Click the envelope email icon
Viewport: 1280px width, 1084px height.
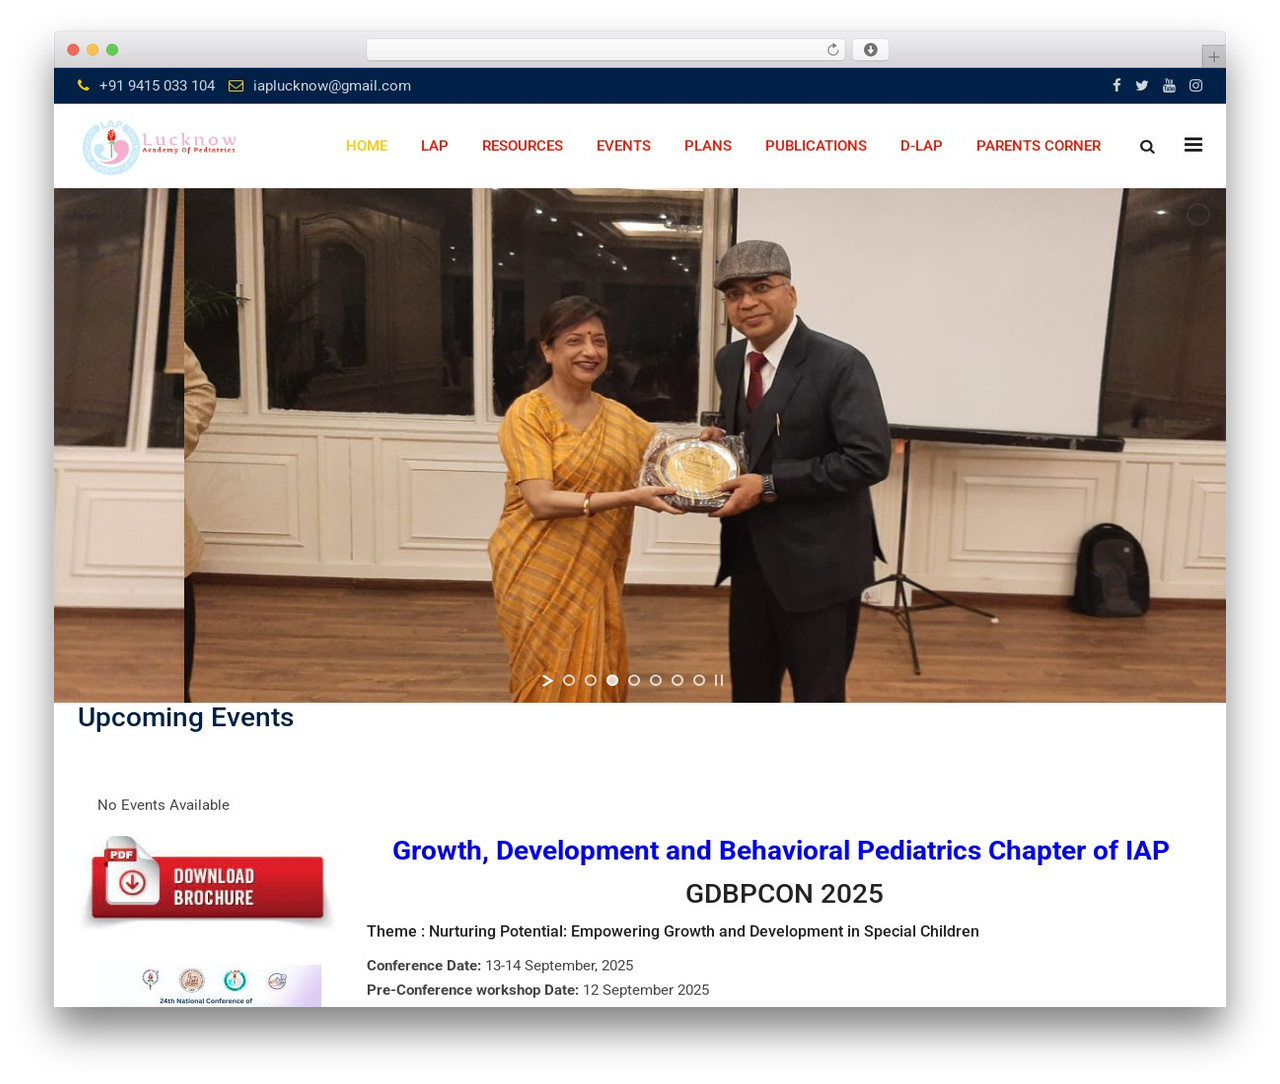coord(236,86)
